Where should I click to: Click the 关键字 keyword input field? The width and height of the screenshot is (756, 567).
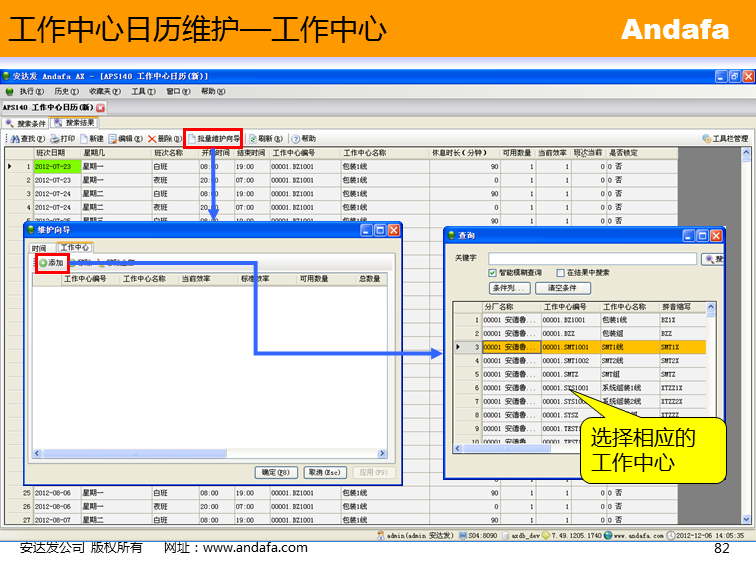pos(592,259)
